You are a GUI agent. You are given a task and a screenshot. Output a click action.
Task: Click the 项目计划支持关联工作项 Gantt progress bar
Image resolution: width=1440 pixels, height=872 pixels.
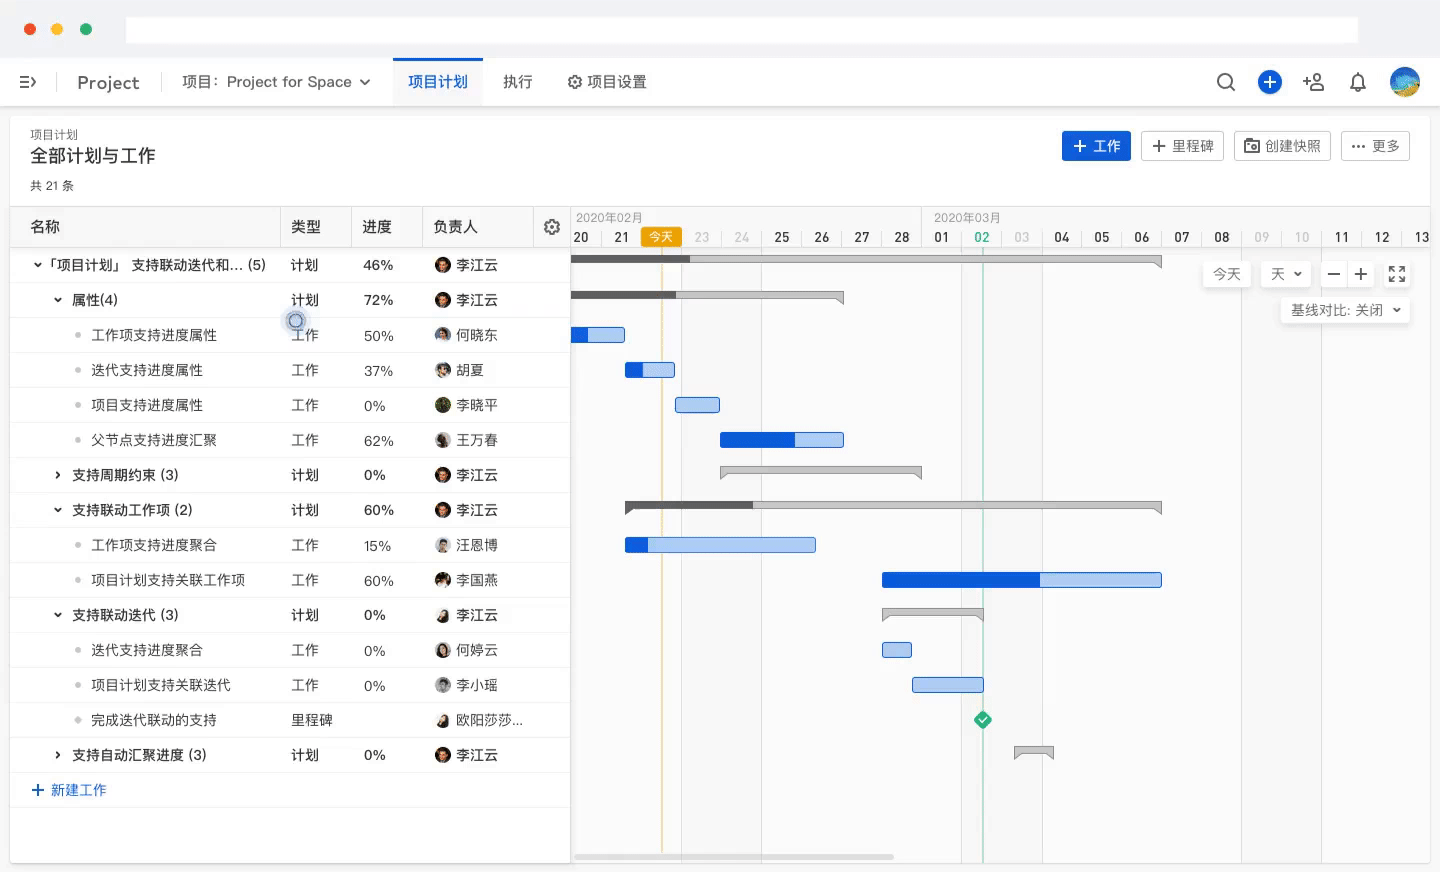[1022, 580]
